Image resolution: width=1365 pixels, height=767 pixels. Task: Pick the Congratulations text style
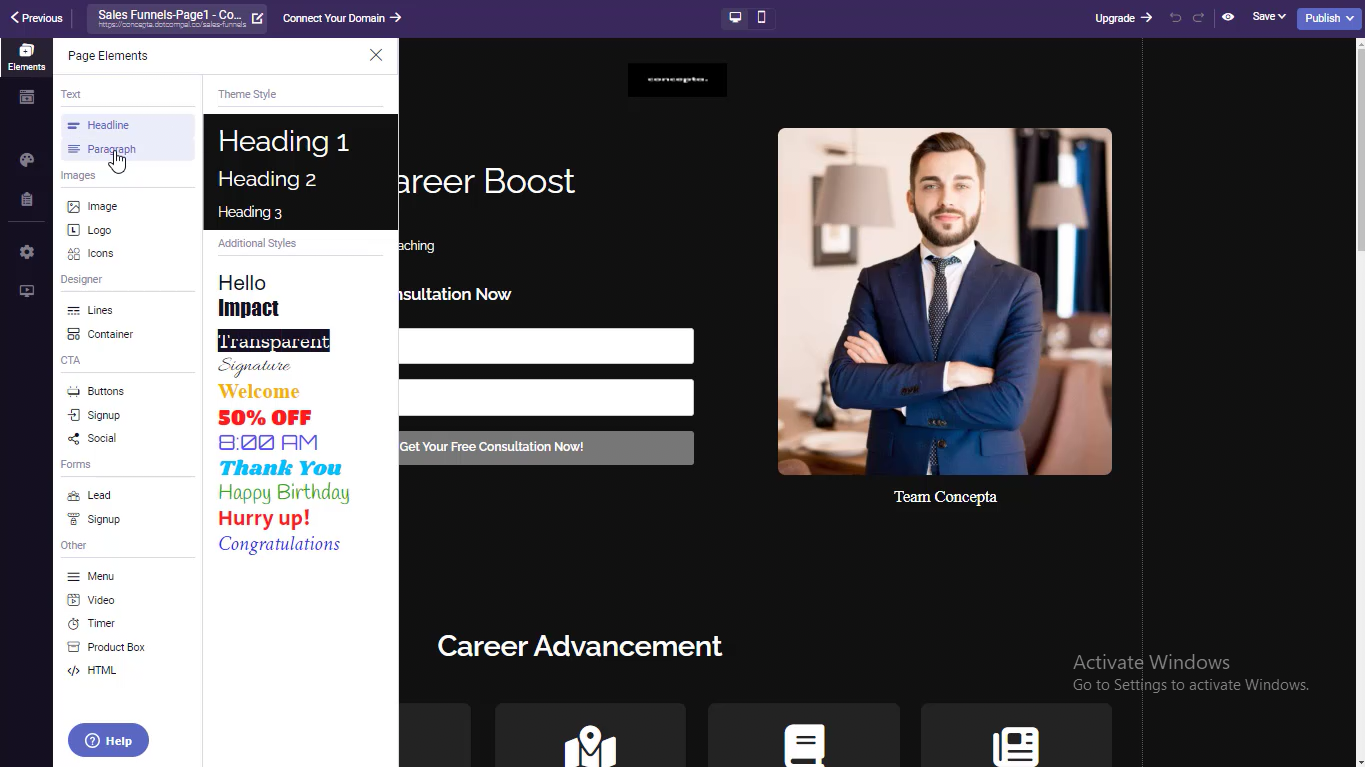pos(279,544)
